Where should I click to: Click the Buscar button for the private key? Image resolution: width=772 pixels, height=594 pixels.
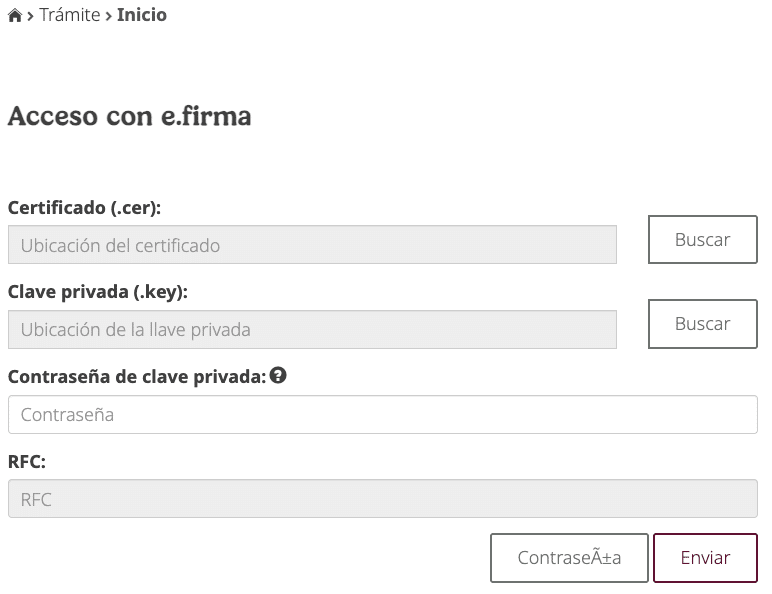tap(703, 324)
